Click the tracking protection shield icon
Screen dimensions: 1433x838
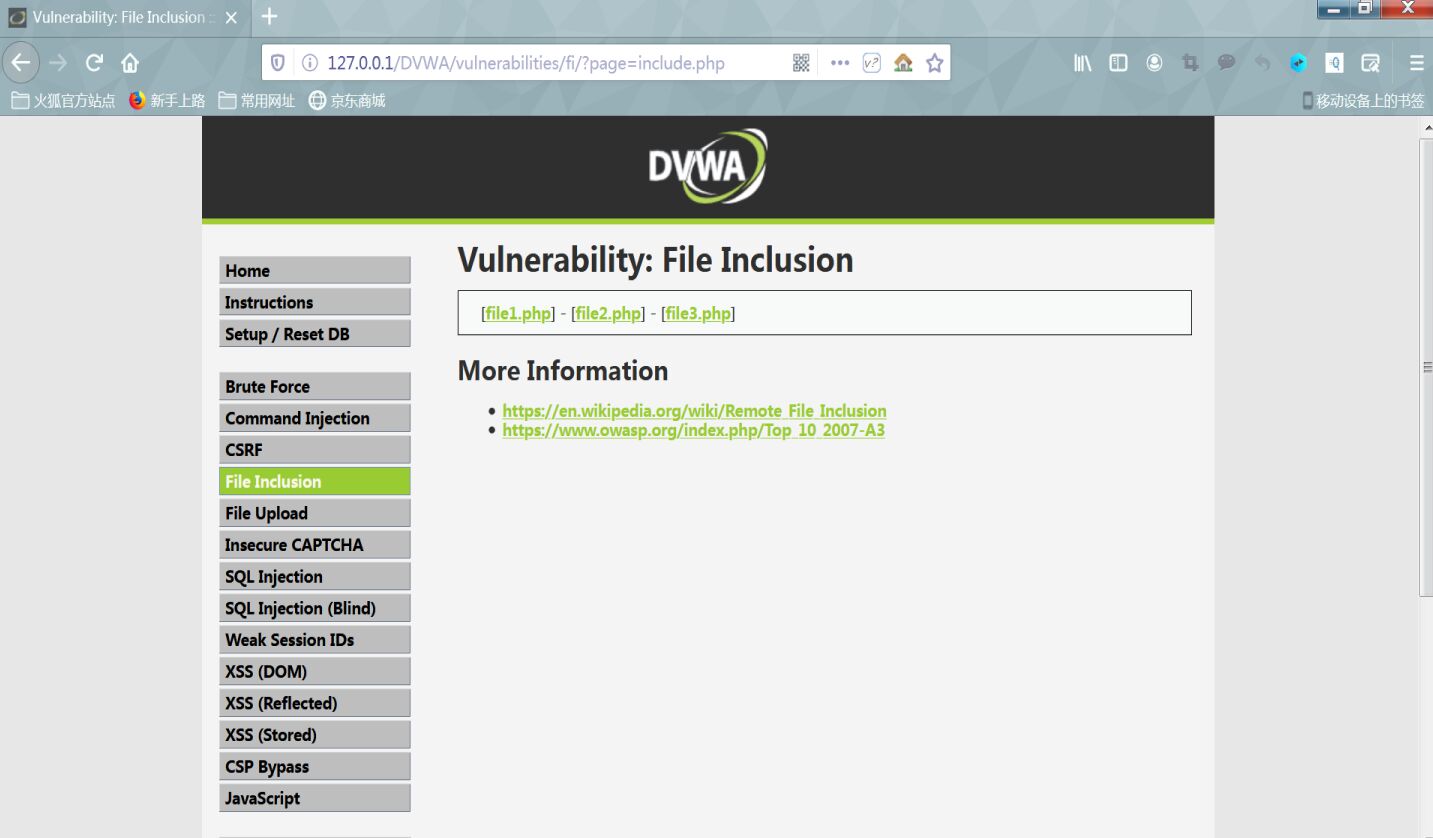[277, 61]
